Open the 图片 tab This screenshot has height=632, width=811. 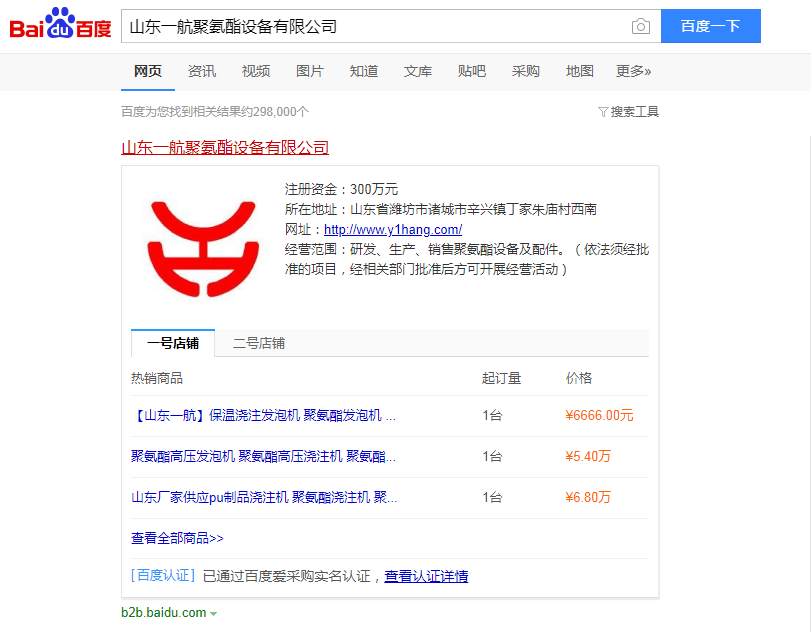310,71
